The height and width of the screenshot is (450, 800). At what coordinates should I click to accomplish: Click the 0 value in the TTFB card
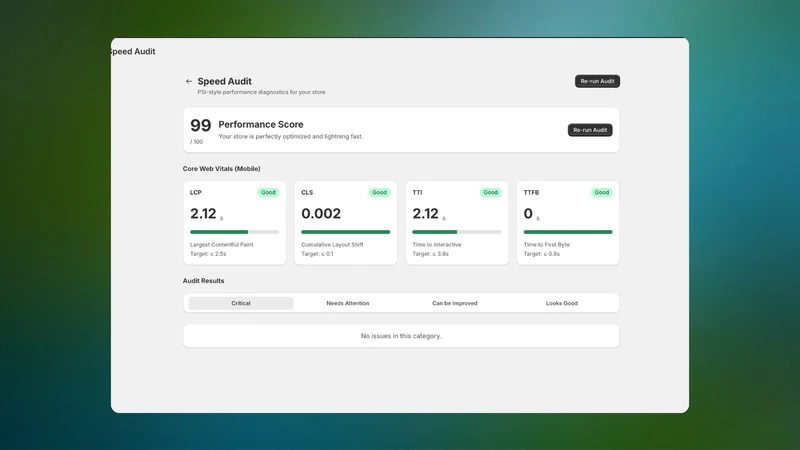click(528, 213)
